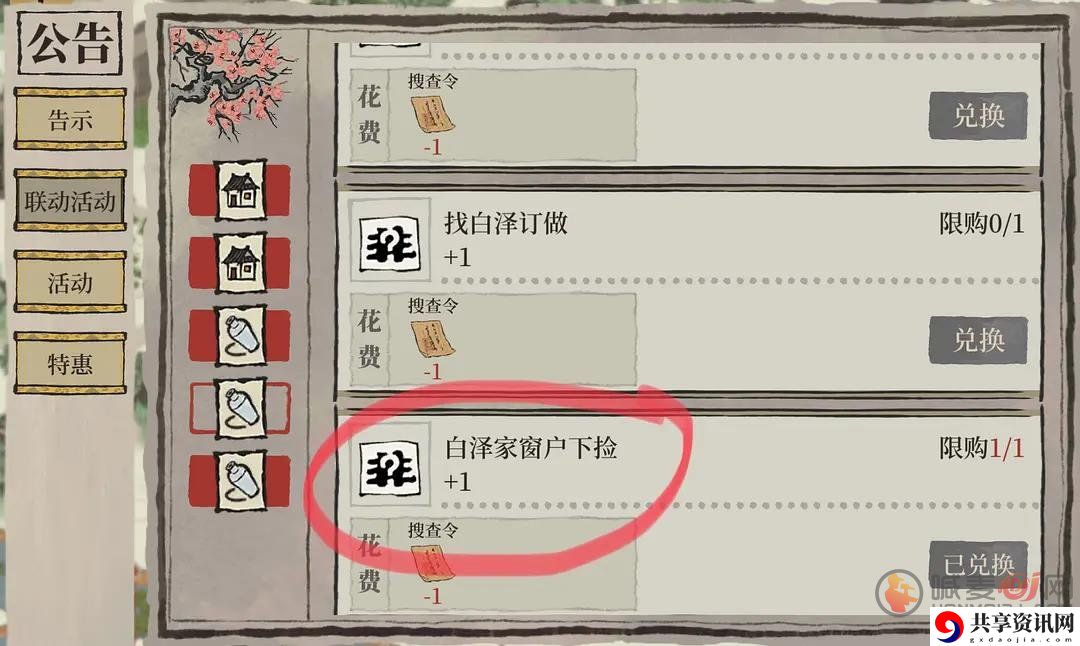This screenshot has height=646, width=1080.
Task: Tap the 搜查令 scroll under 找白泽订做
Action: (433, 340)
